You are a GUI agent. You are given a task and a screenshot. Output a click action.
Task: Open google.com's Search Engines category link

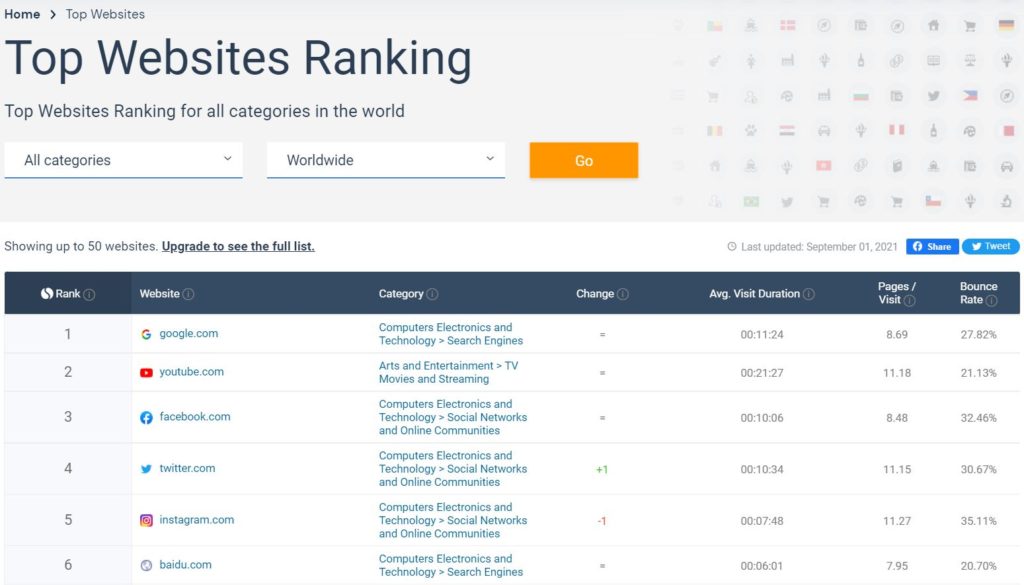[451, 334]
